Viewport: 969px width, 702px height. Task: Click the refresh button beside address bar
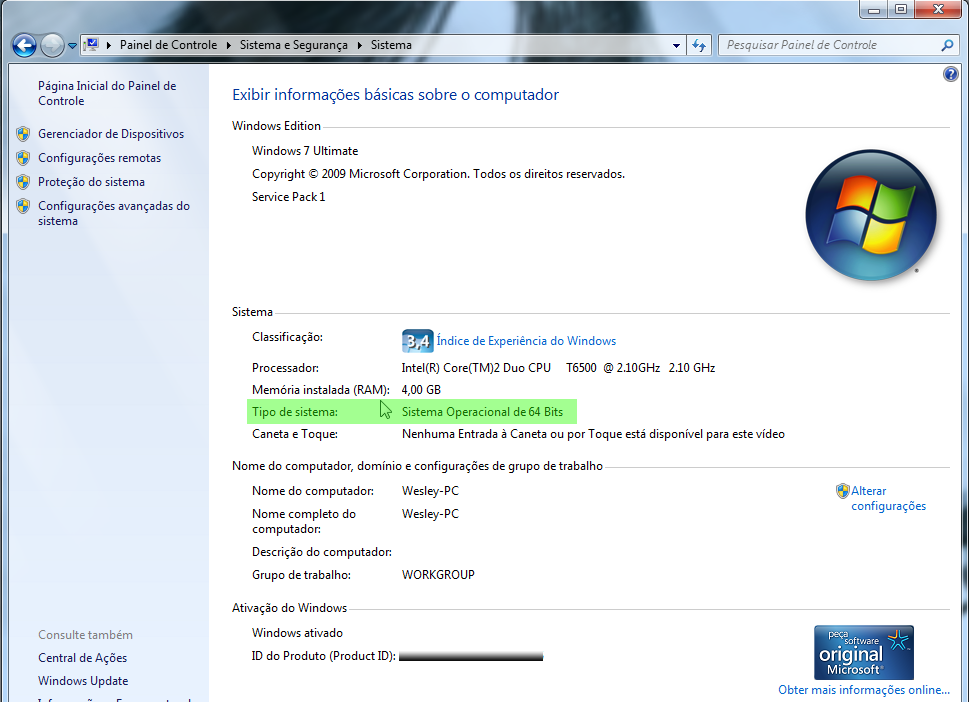pos(699,45)
